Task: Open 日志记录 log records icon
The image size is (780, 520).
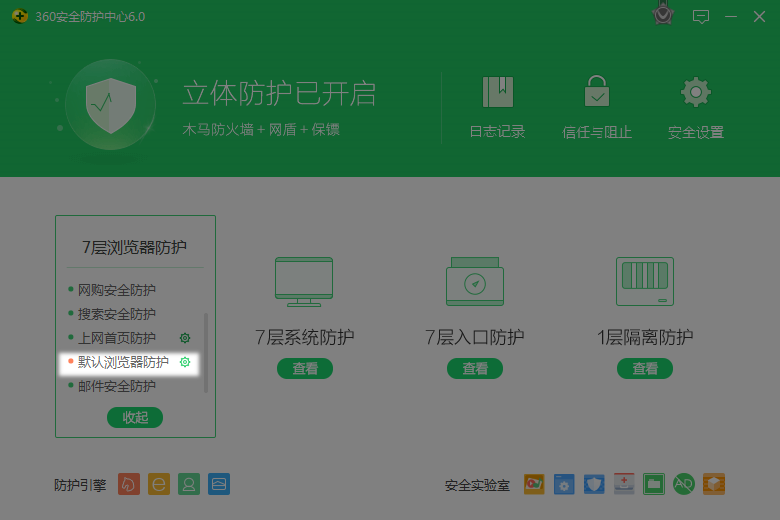Action: pyautogui.click(x=497, y=93)
